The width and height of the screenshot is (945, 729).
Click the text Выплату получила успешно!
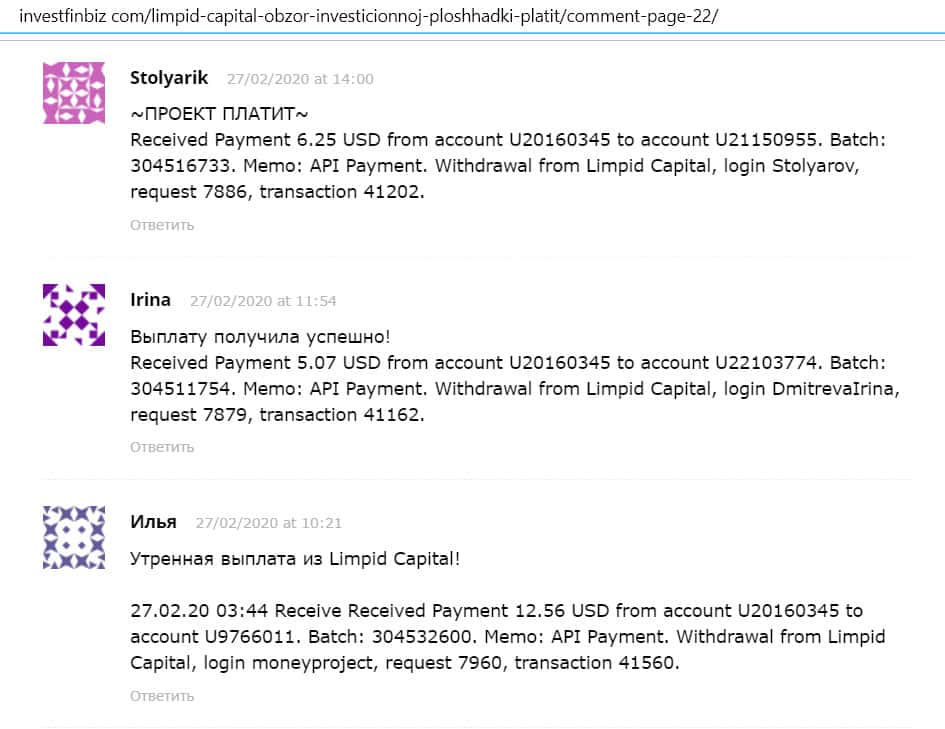260,337
